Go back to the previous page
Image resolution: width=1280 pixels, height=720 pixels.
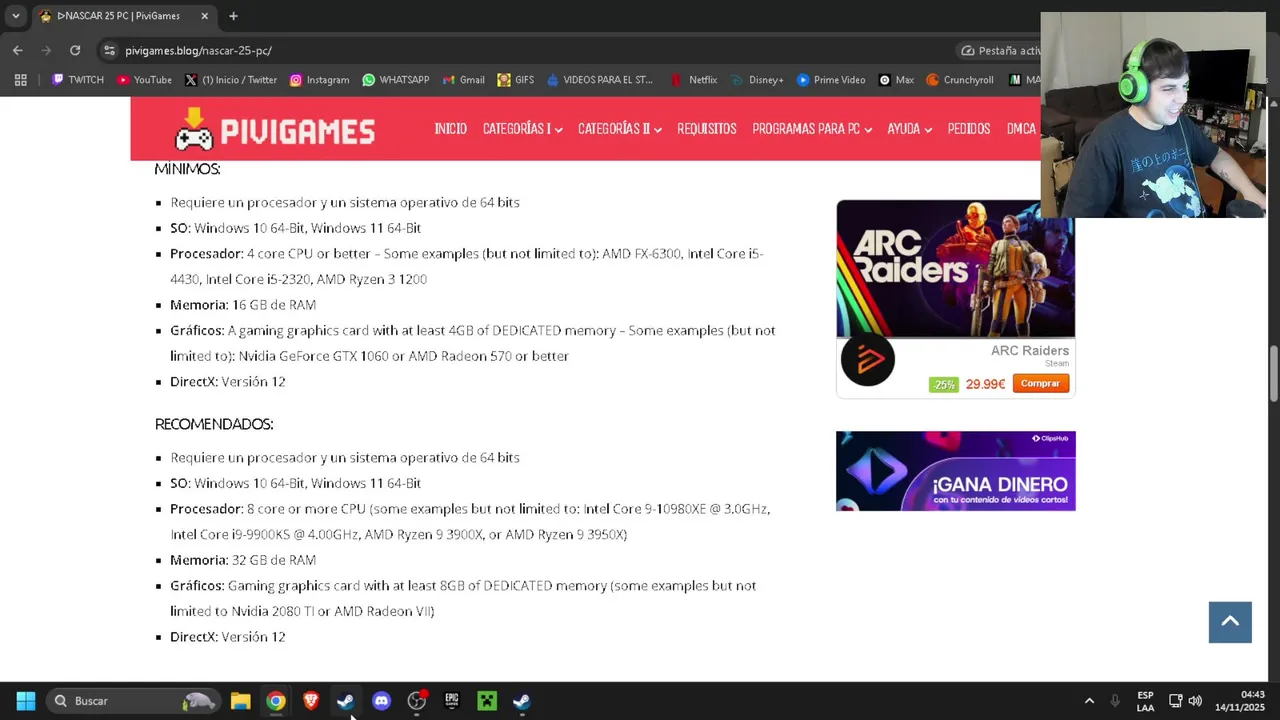[x=18, y=50]
